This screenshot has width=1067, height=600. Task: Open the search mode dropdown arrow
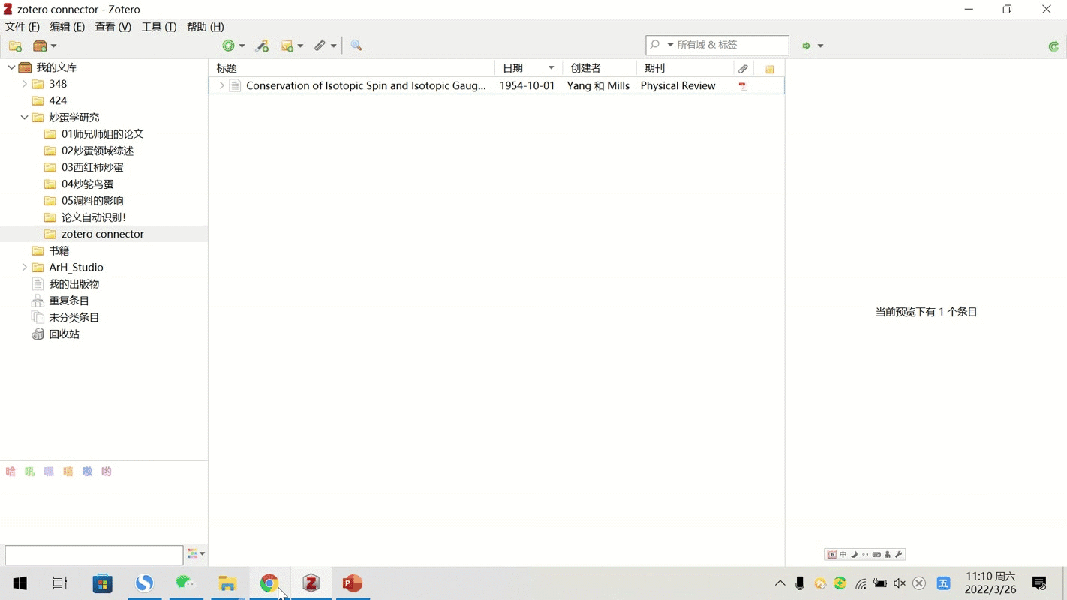point(670,45)
